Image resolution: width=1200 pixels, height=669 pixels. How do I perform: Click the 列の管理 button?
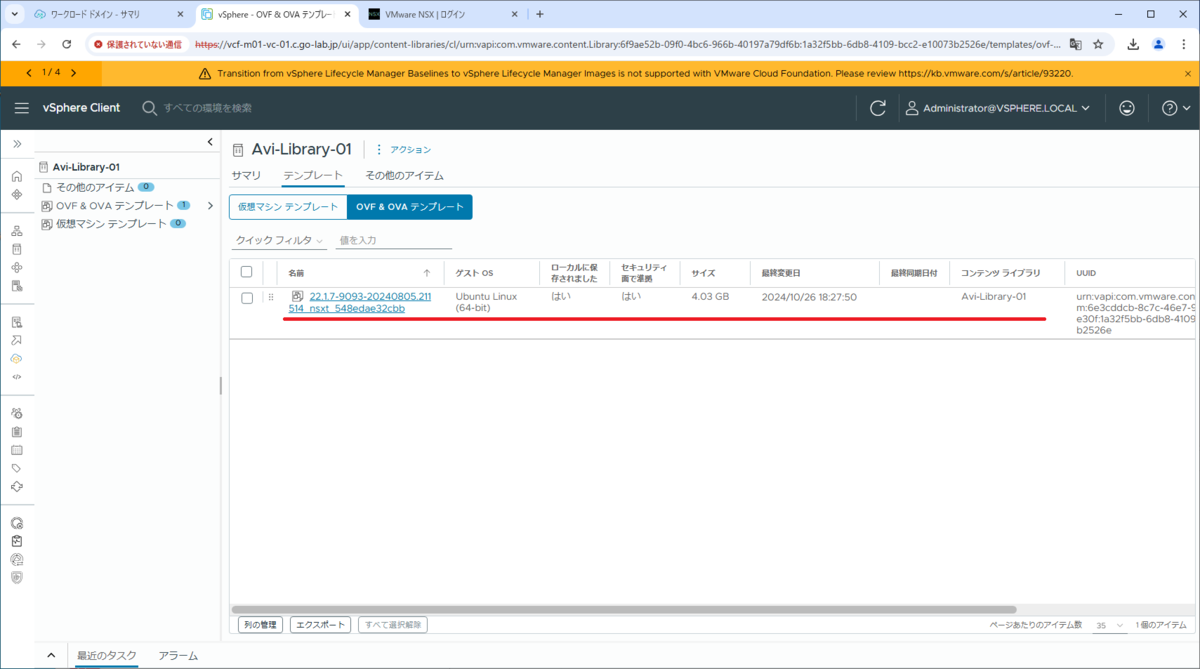[x=261, y=625]
